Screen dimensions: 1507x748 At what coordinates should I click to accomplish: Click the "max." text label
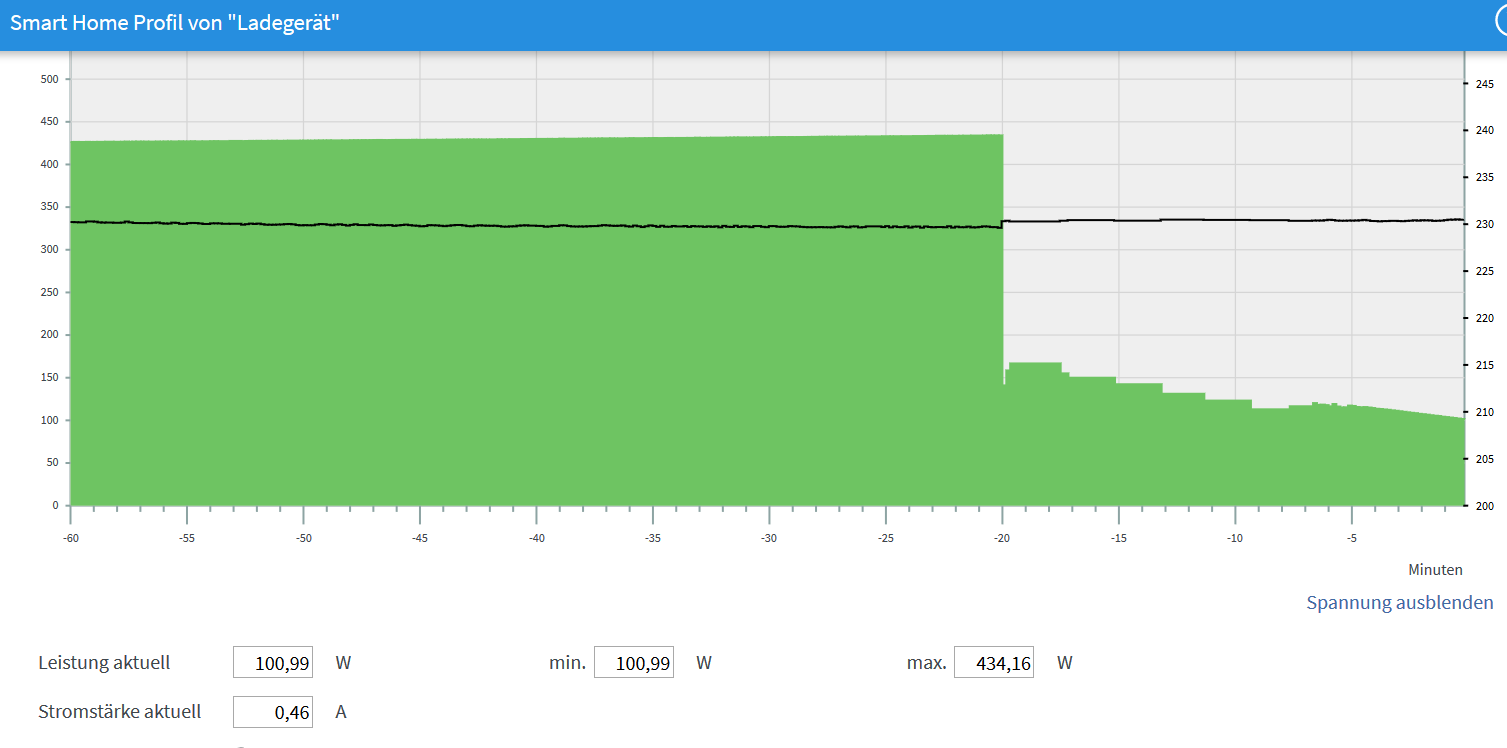click(925, 662)
